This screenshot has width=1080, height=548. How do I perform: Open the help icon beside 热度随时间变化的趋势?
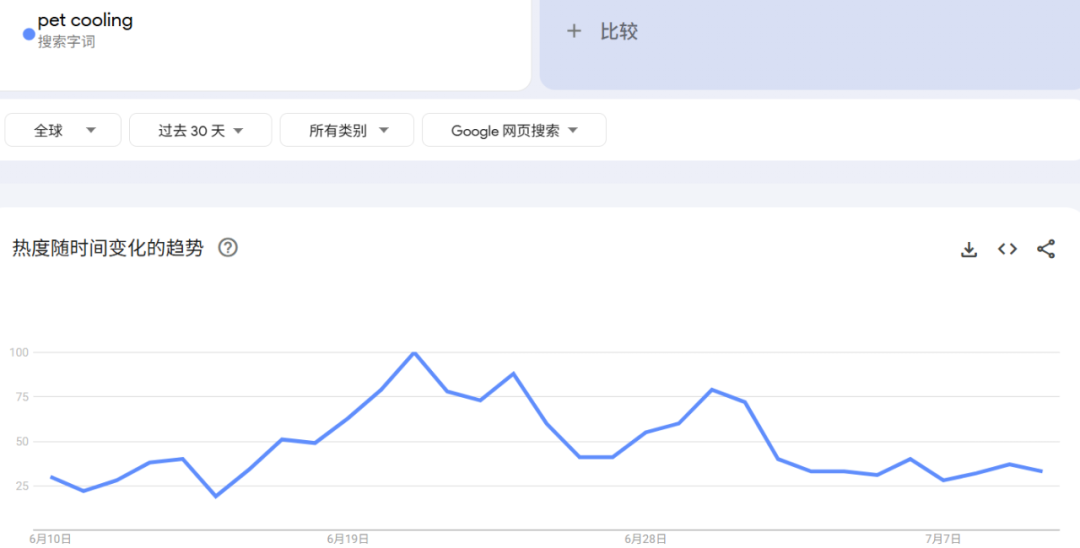click(228, 248)
